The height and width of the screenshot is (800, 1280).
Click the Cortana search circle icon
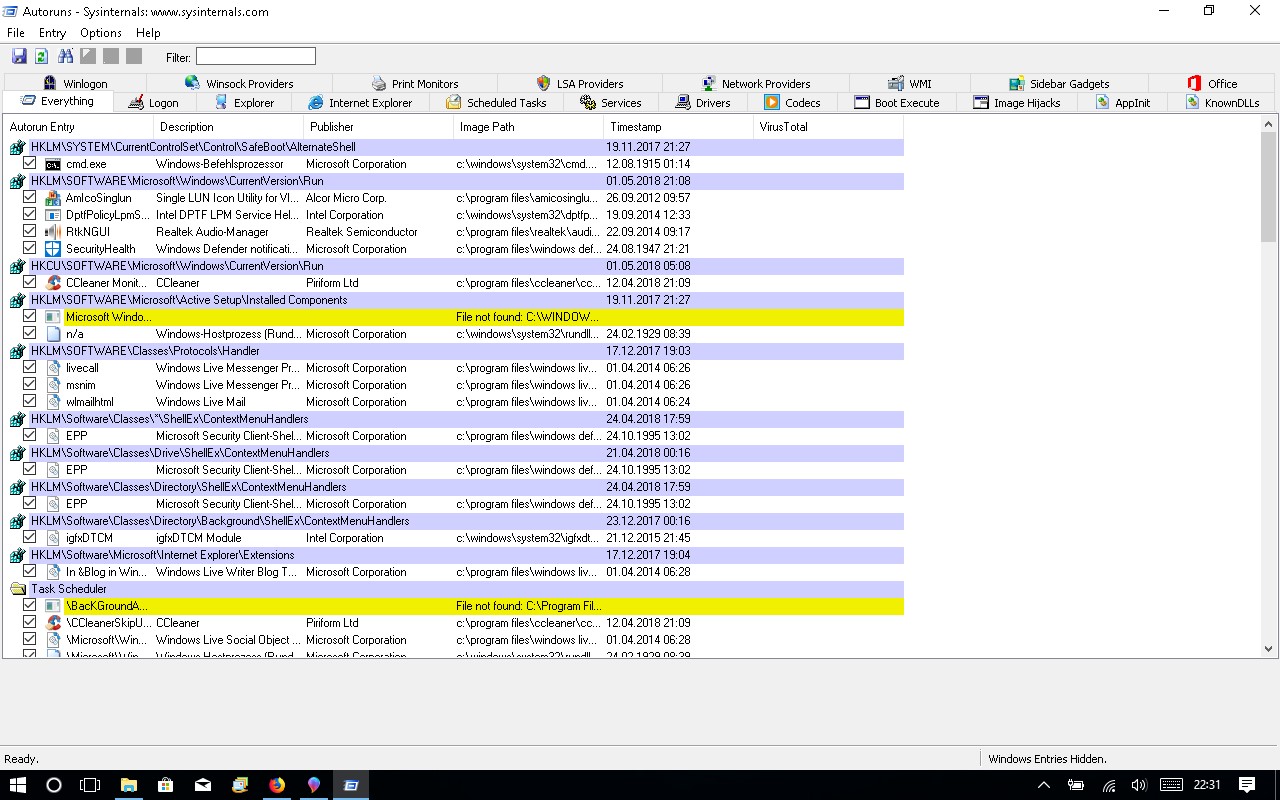54,785
